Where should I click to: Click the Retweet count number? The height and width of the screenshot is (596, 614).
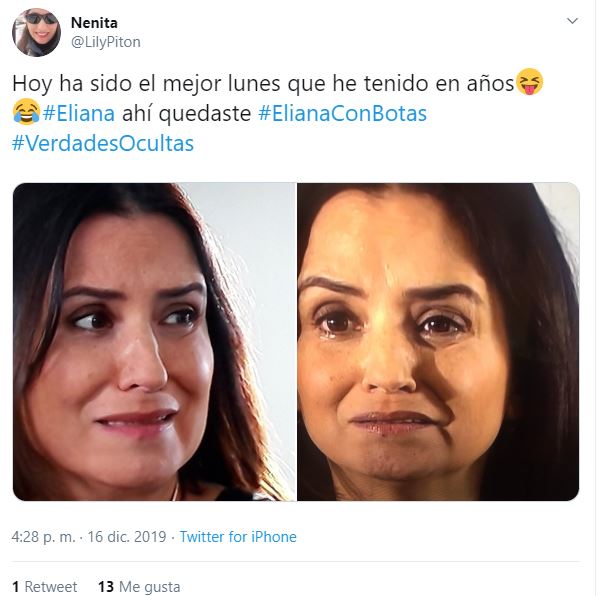point(16,587)
